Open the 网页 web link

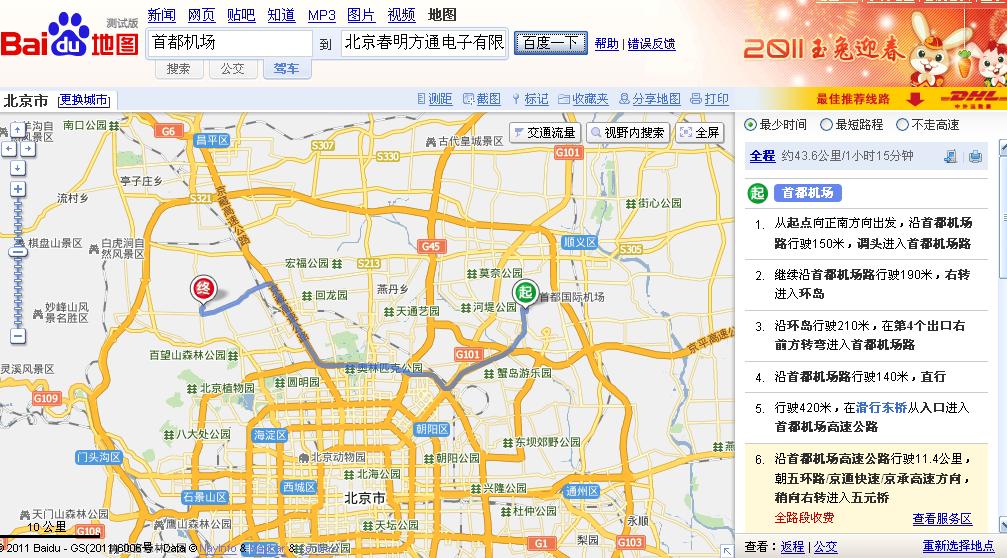(201, 15)
